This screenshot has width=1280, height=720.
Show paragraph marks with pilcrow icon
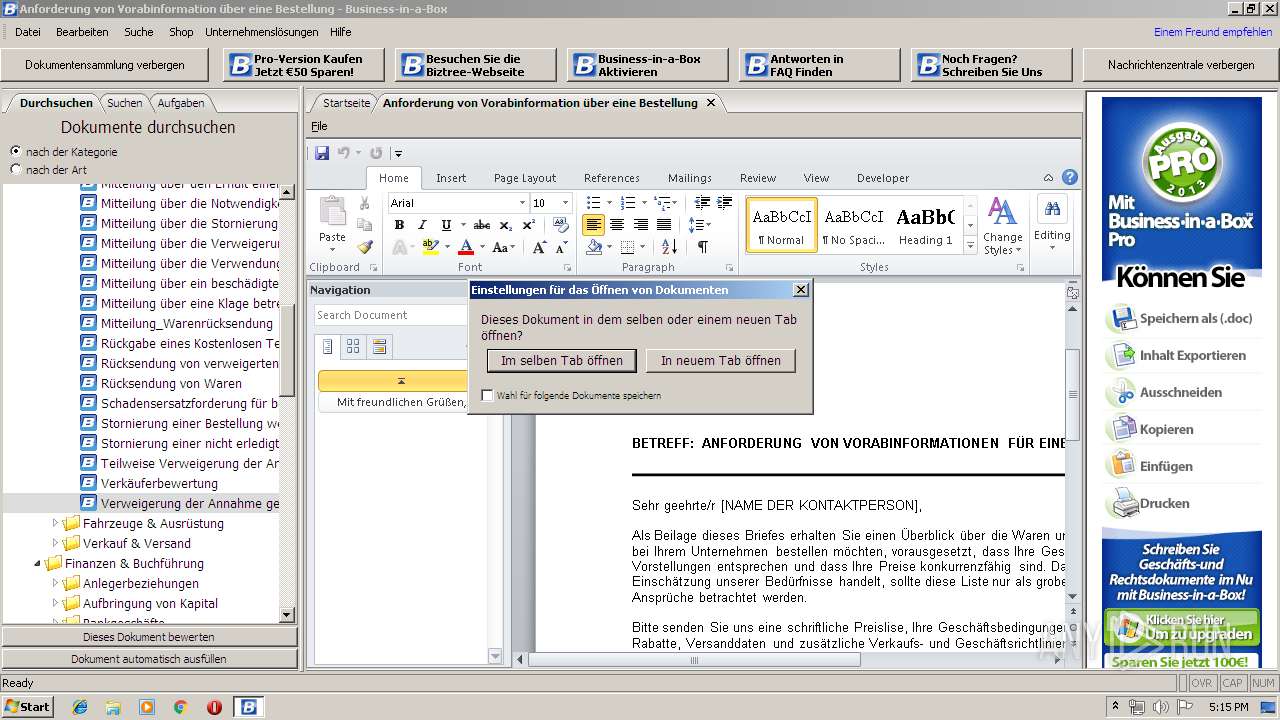click(702, 247)
